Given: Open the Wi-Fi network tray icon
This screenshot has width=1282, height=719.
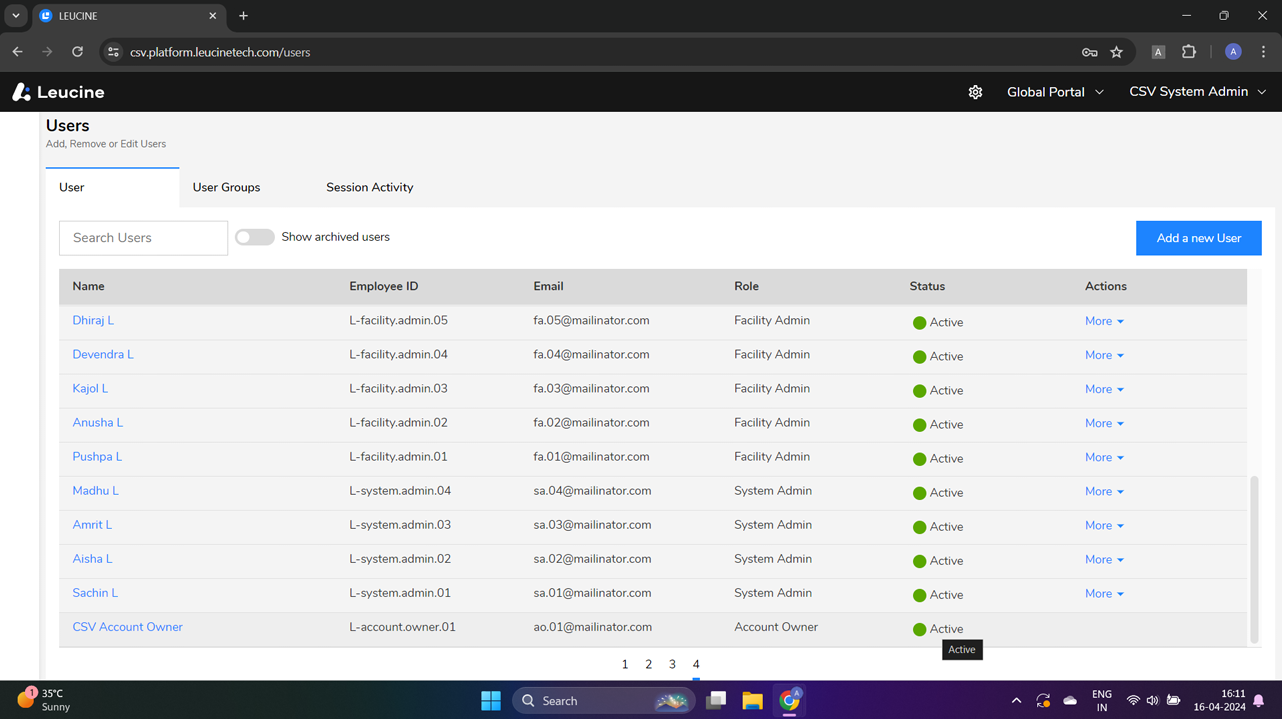Looking at the screenshot, I should tap(1133, 700).
